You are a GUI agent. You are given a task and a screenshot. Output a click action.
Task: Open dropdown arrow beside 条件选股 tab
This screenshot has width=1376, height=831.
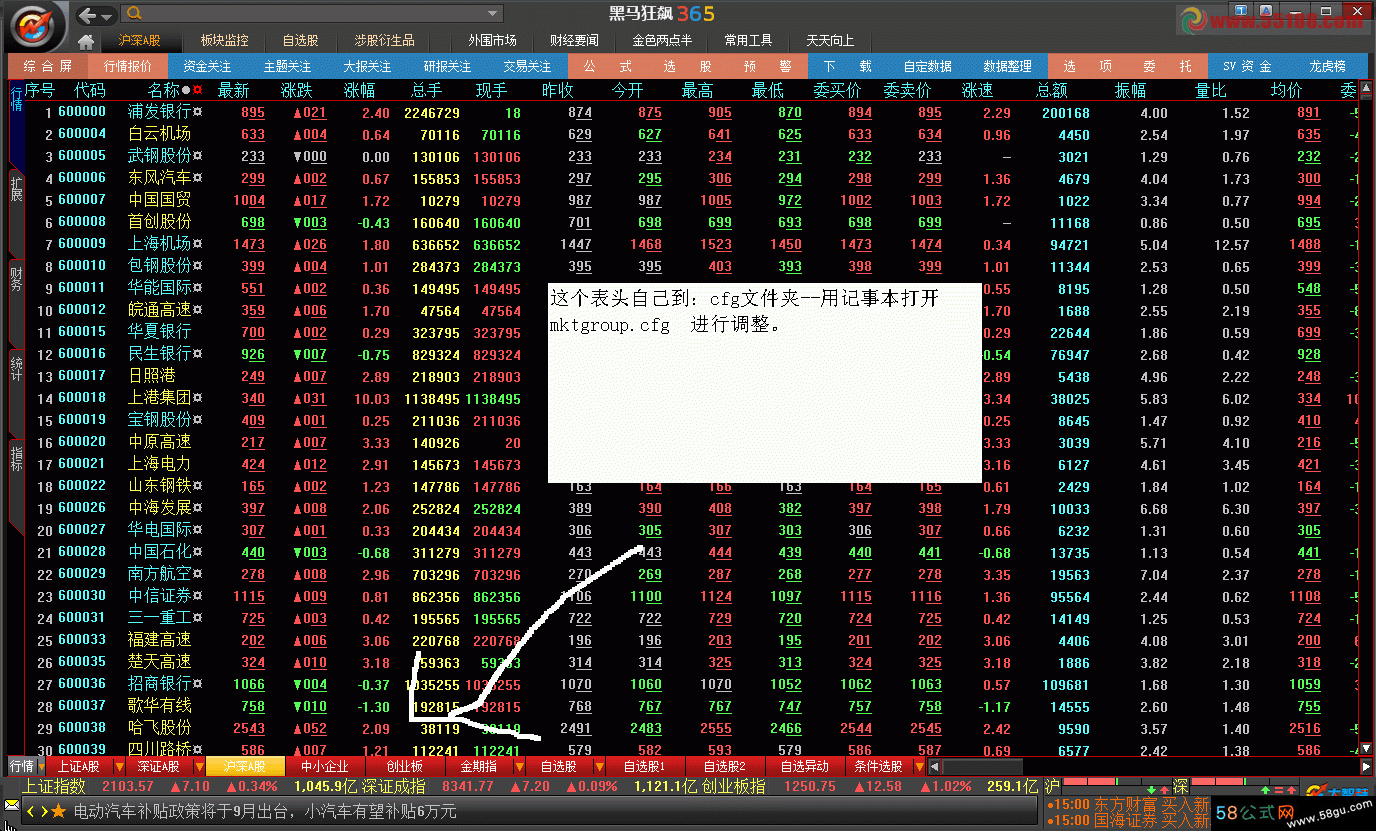click(x=918, y=767)
